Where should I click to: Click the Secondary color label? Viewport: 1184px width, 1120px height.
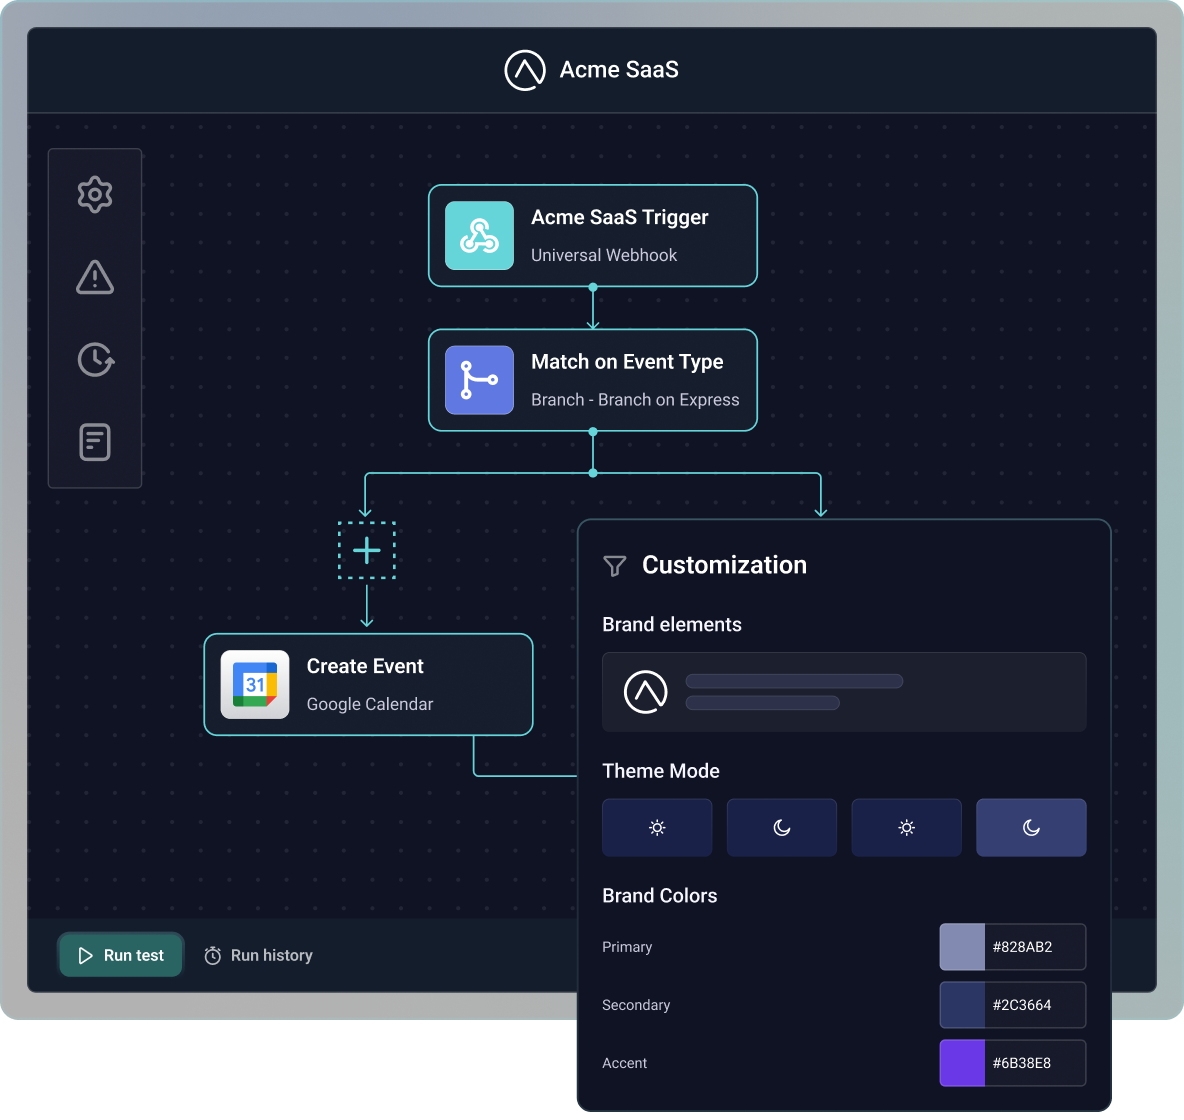point(636,1005)
